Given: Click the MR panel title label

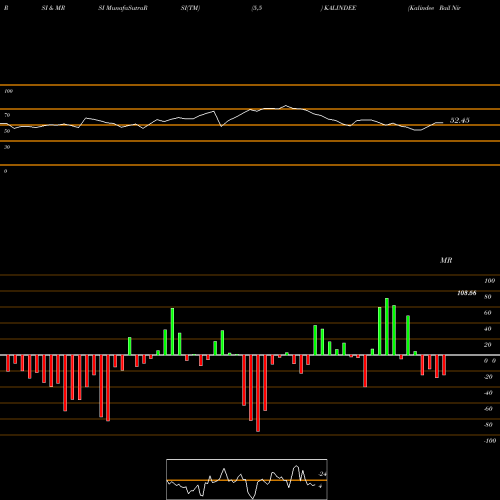Looking at the screenshot, I should point(446,260).
